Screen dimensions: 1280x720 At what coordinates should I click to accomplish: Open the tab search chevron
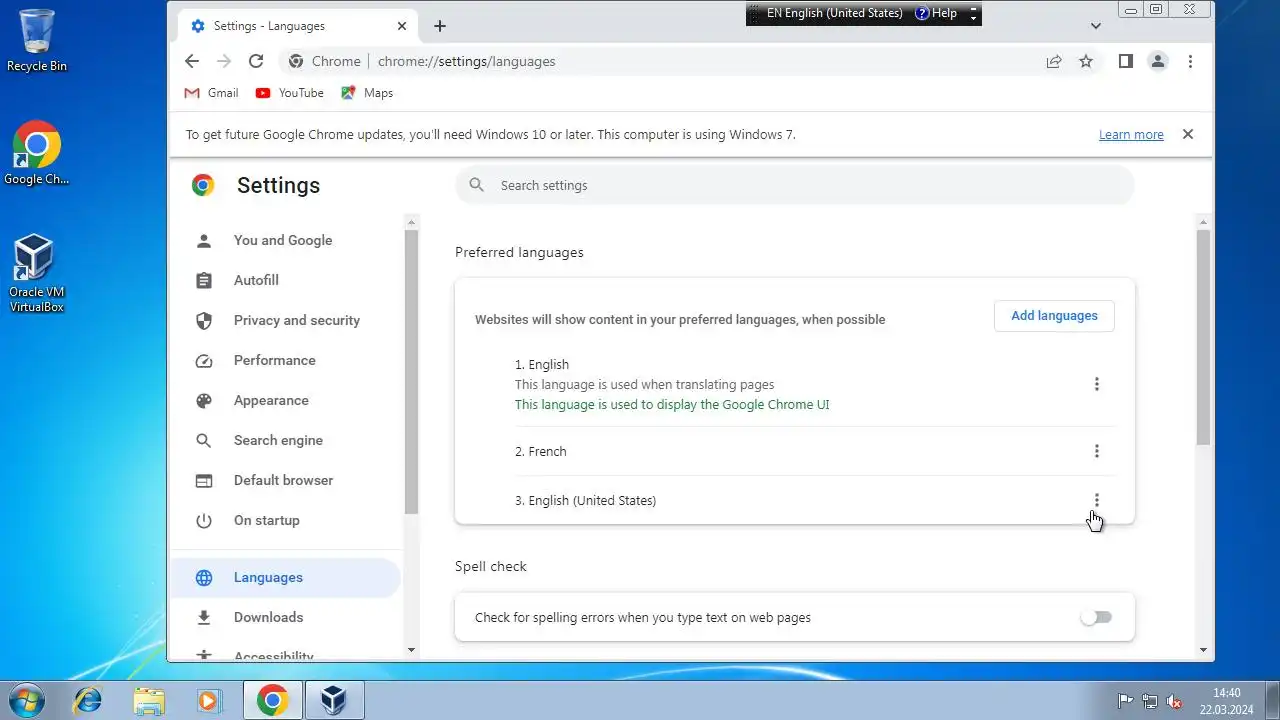point(1095,26)
